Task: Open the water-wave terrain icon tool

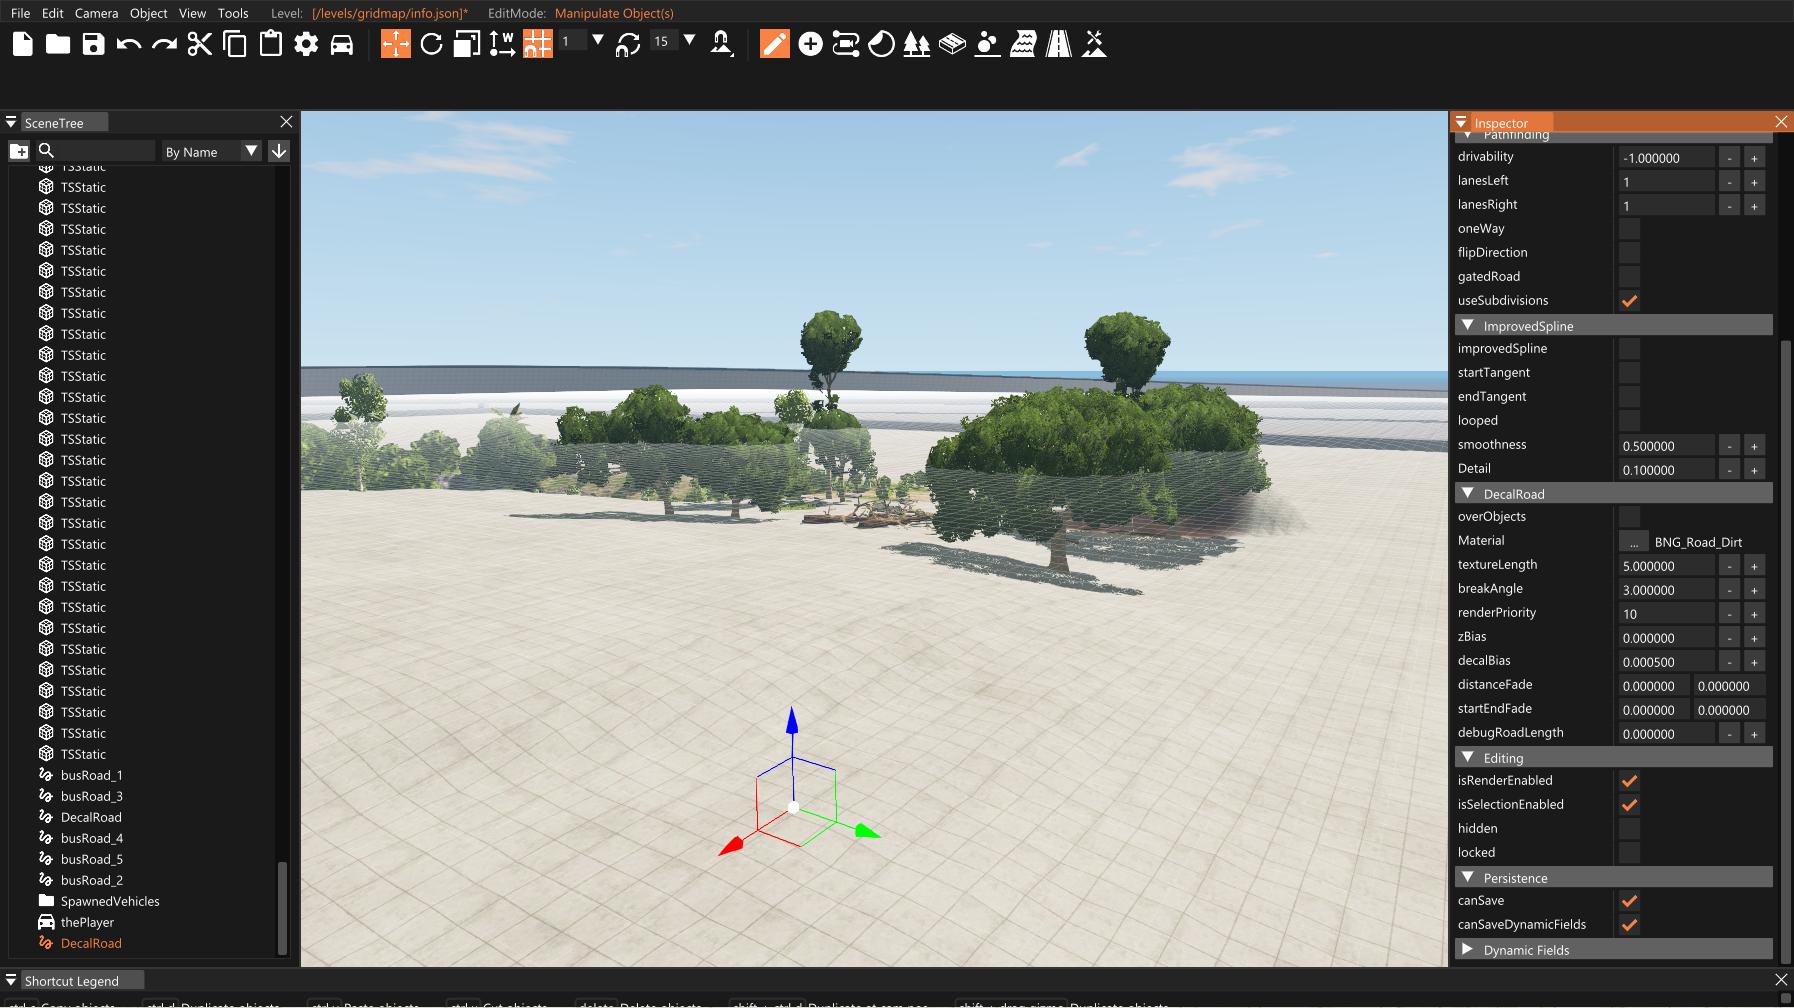Action: 1023,44
